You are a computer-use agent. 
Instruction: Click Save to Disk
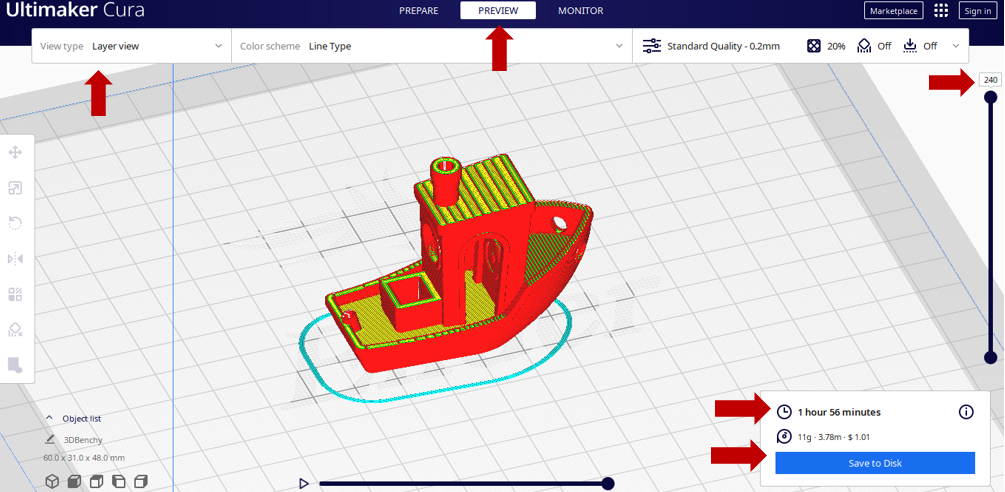(875, 463)
